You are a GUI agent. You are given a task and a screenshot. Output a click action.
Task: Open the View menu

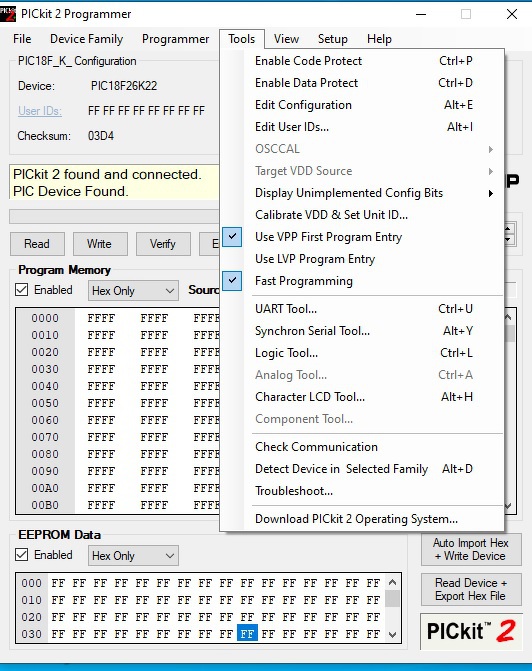286,39
